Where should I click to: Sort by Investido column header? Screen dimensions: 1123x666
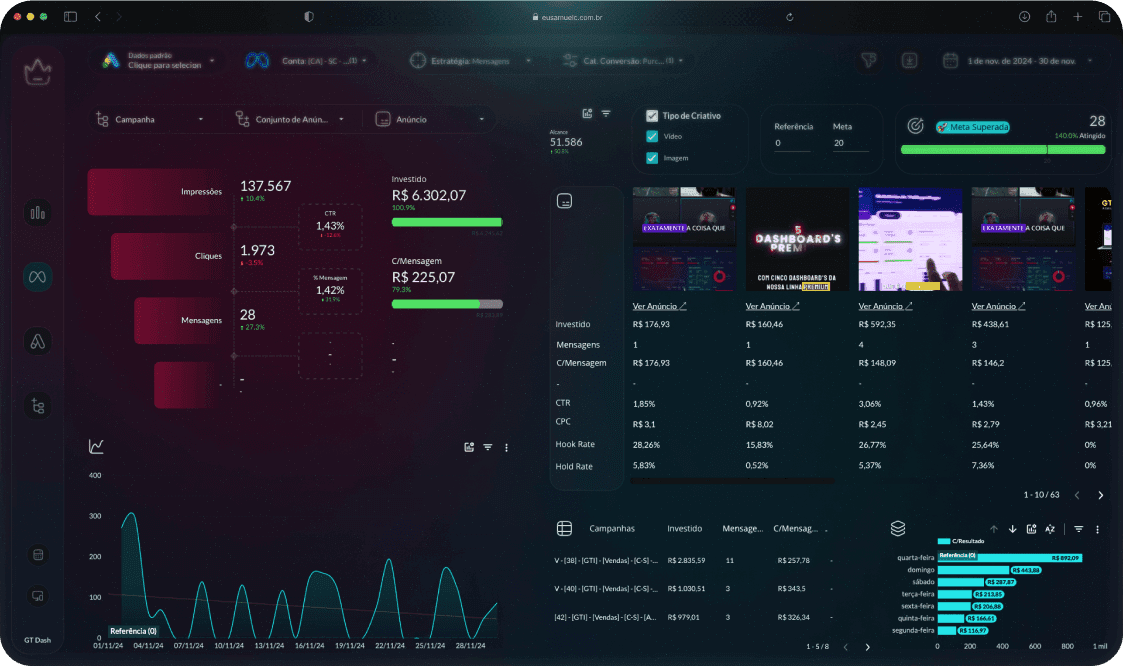685,529
